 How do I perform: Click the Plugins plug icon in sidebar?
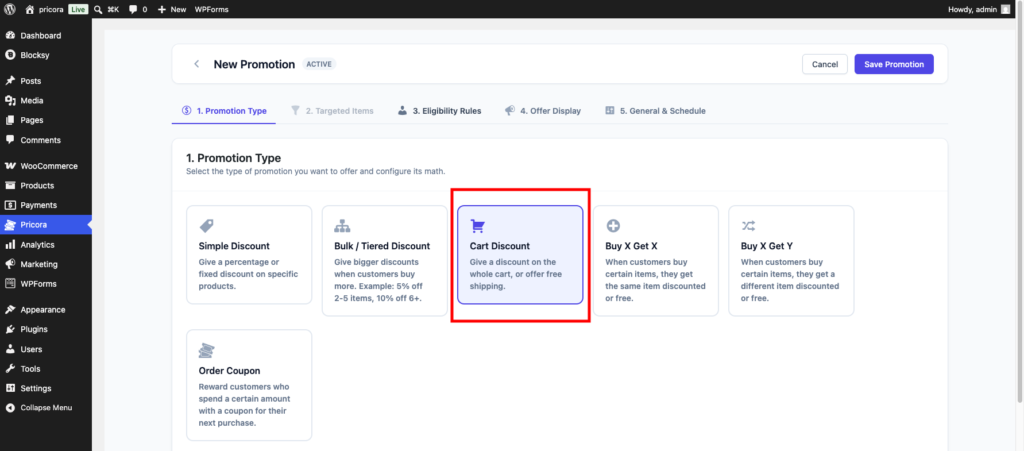pos(10,330)
